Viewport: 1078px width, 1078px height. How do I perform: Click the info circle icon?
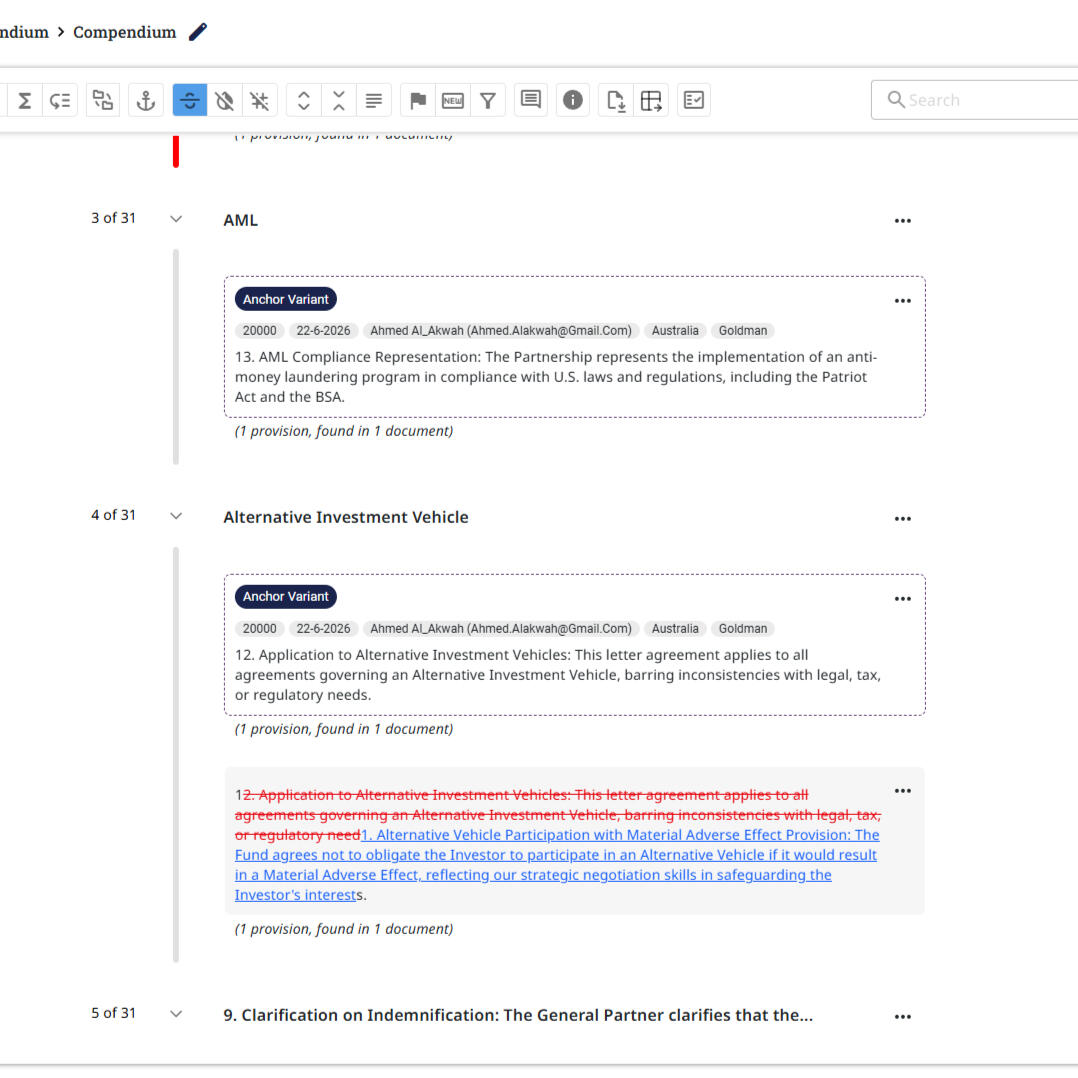coord(573,100)
